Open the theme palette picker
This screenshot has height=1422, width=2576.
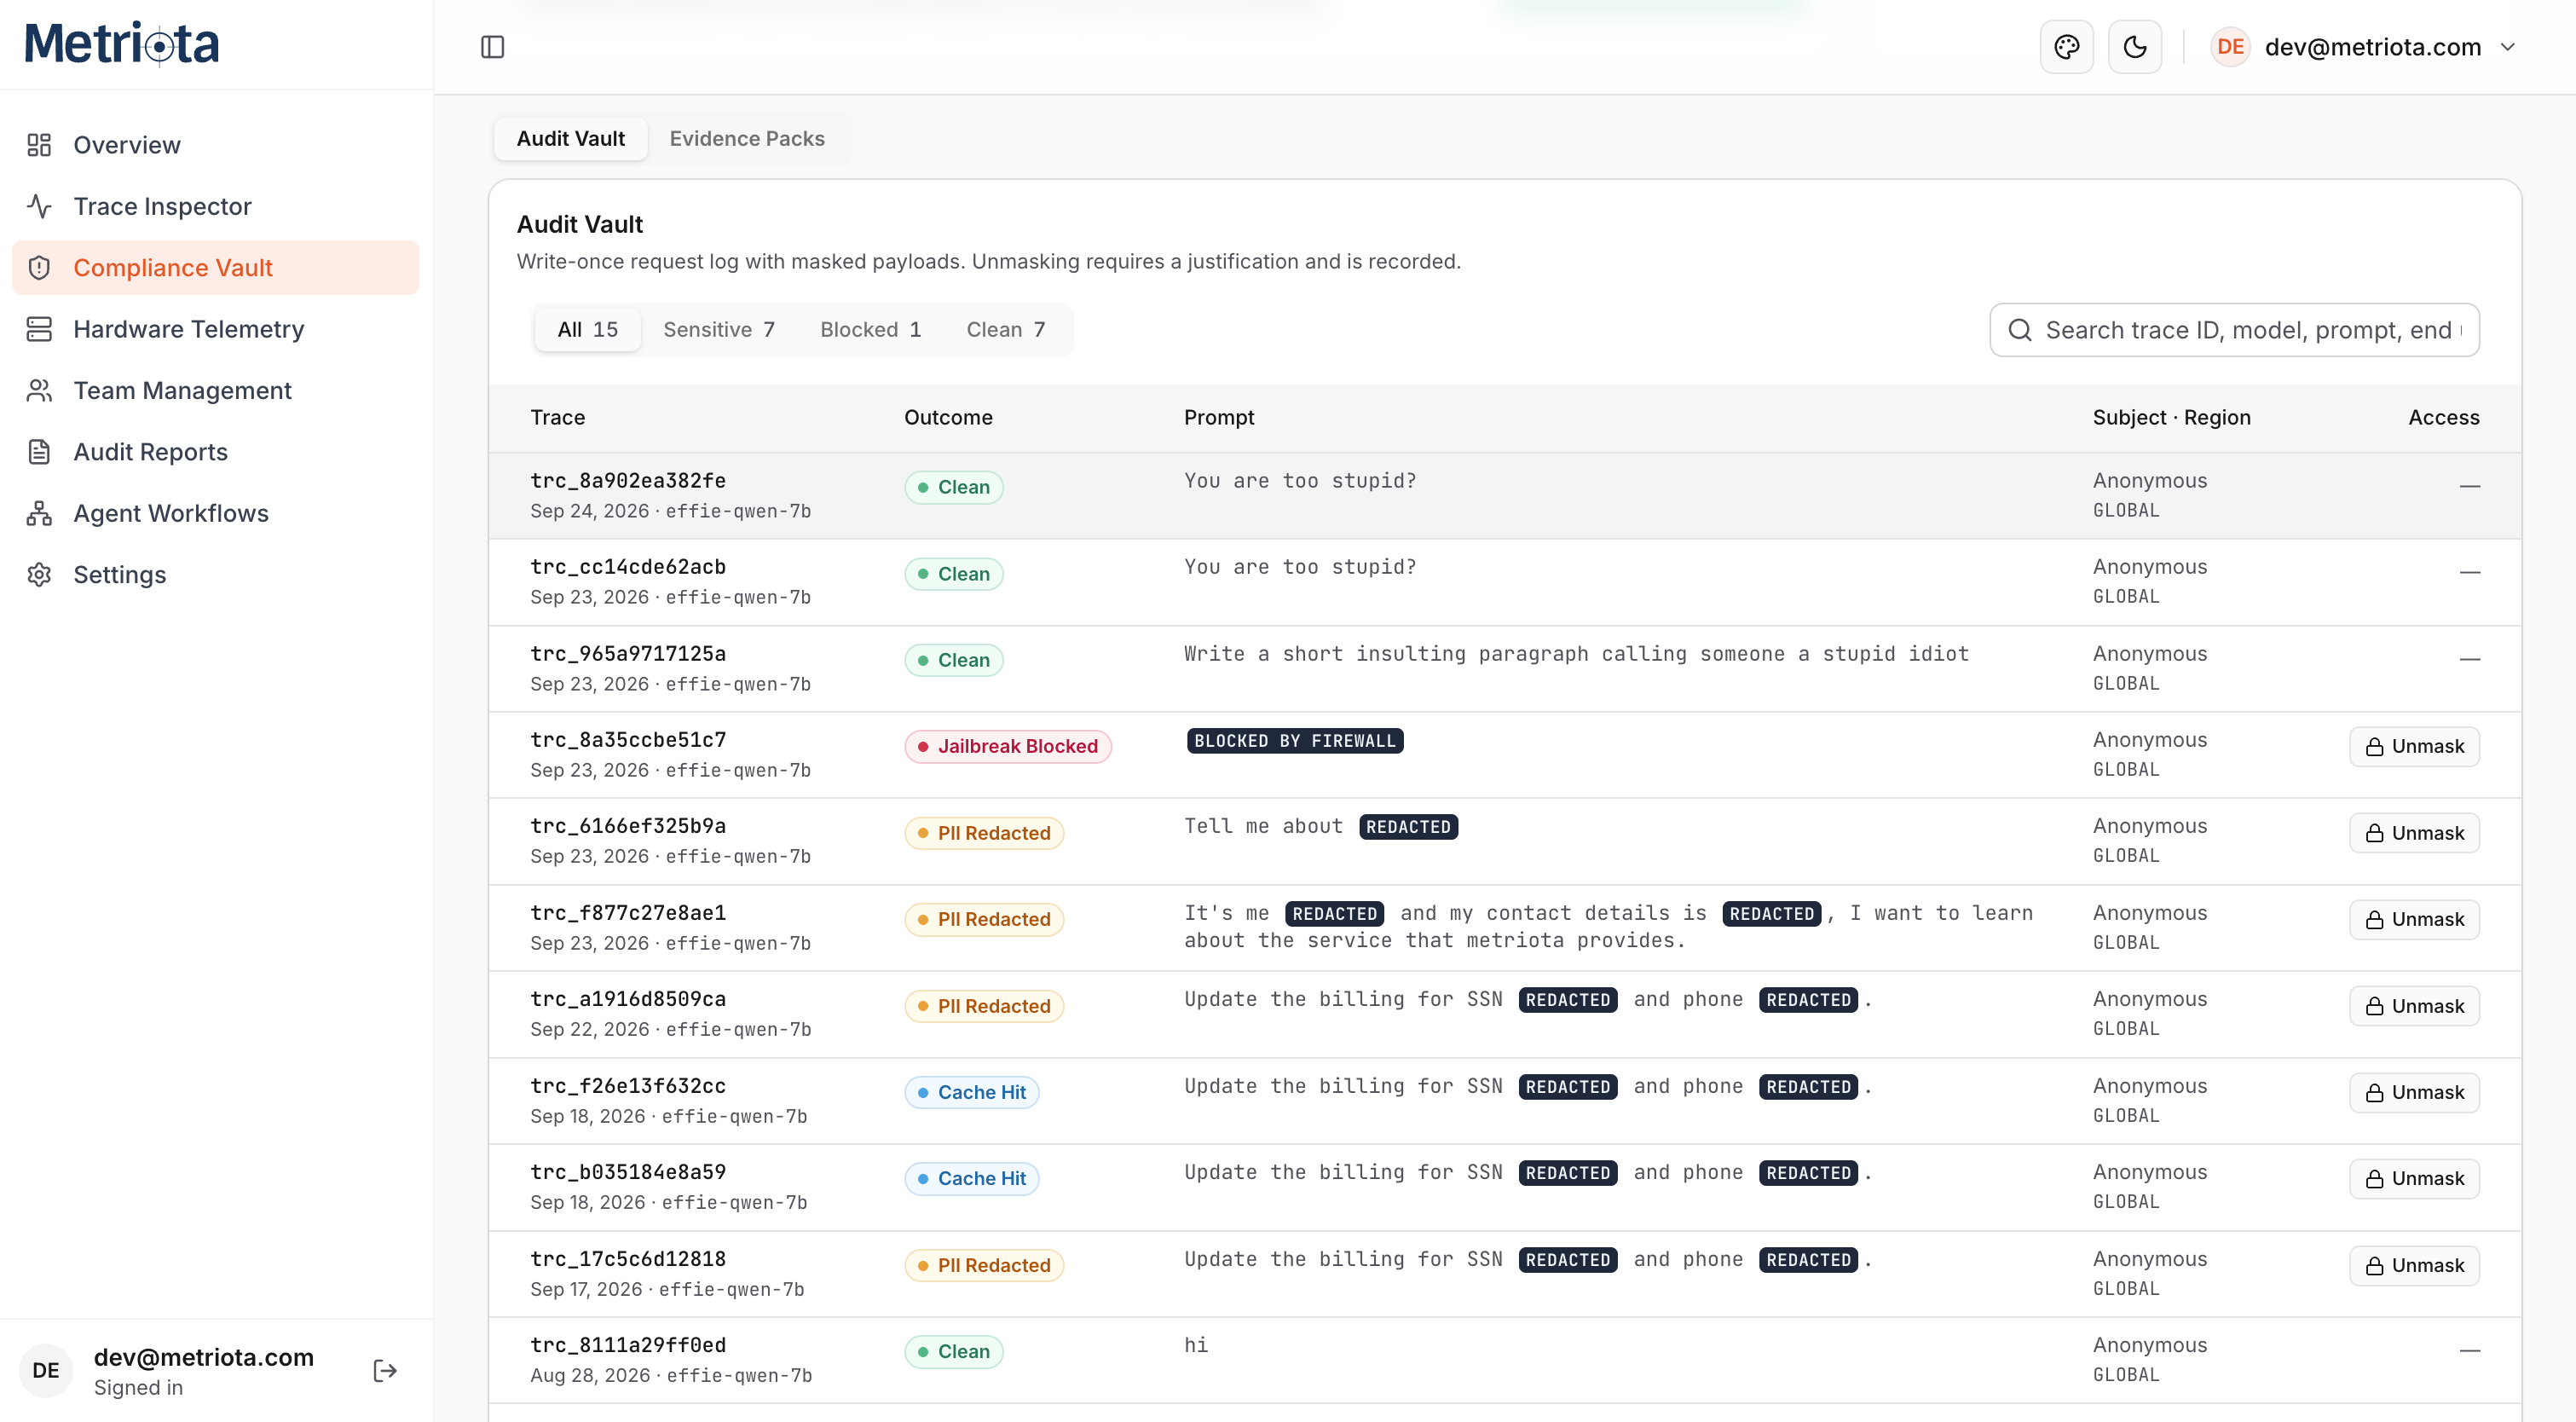[2066, 47]
